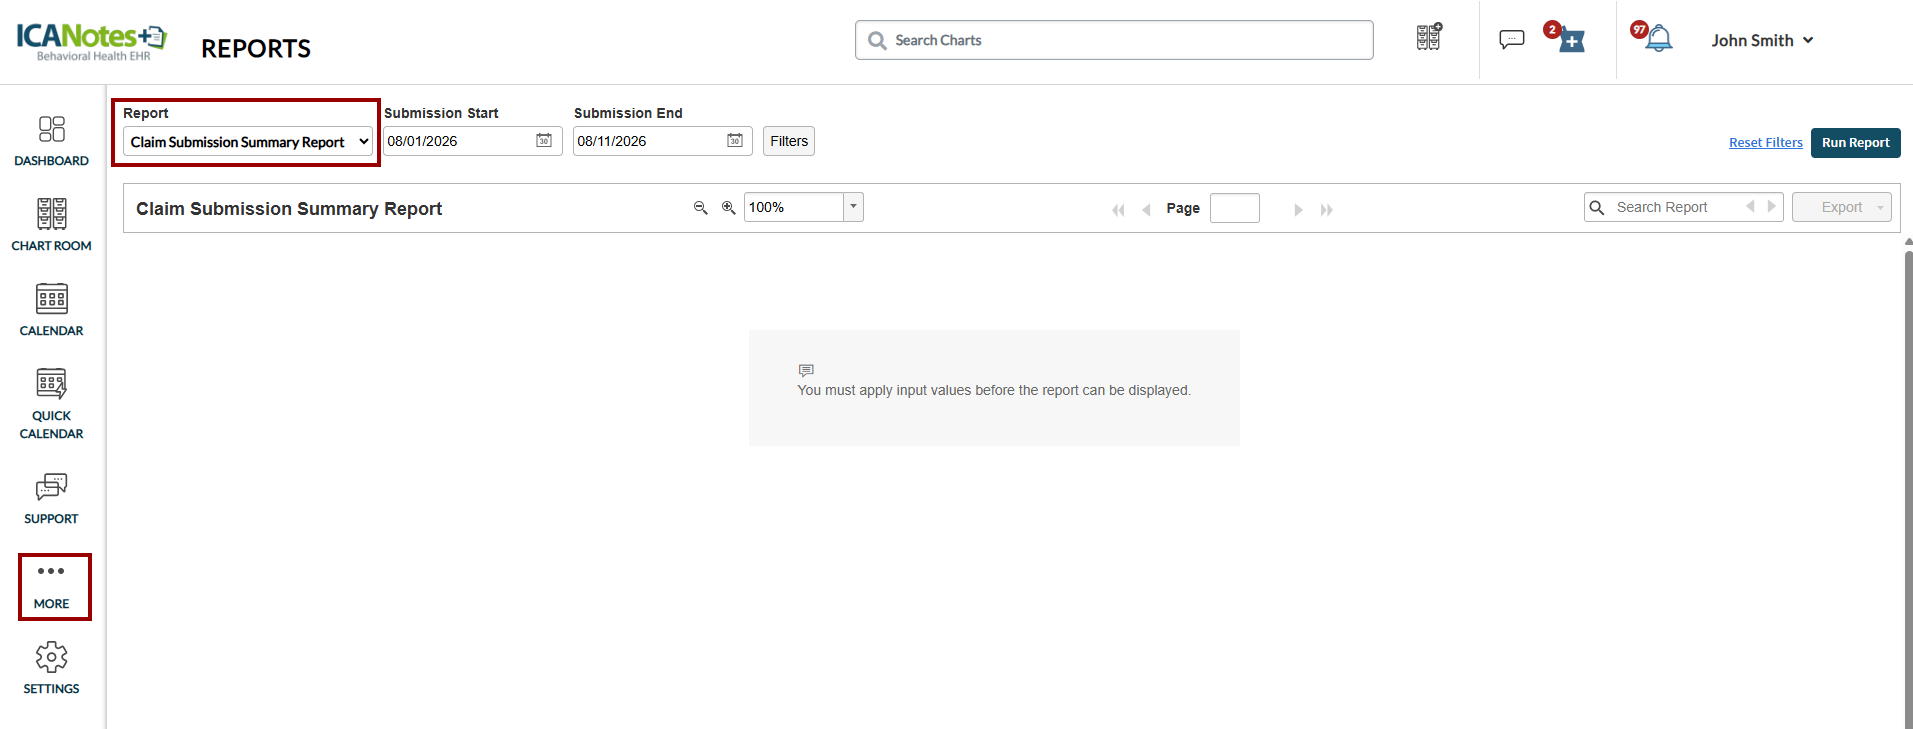The width and height of the screenshot is (1913, 729).
Task: Click the Search Report magnifier icon
Action: [x=1597, y=207]
